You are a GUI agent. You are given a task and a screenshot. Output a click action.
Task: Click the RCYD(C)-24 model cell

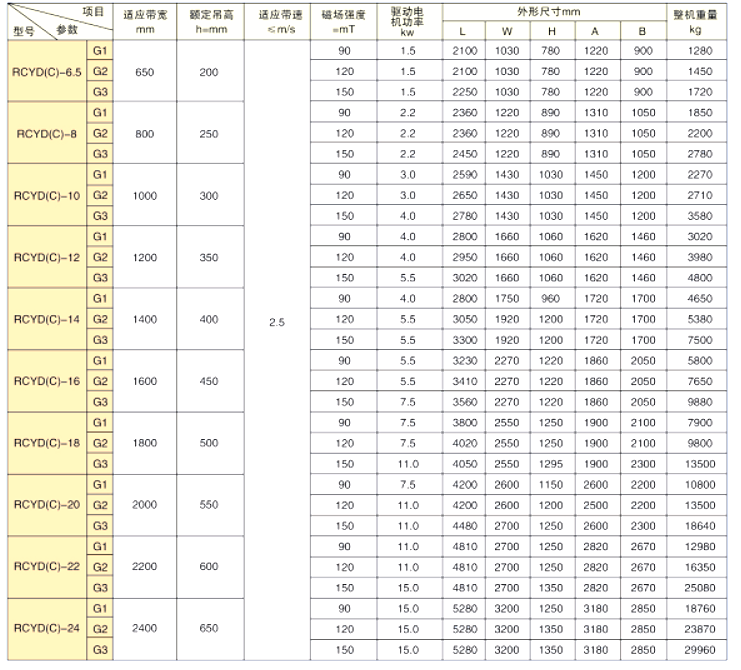tap(47, 629)
